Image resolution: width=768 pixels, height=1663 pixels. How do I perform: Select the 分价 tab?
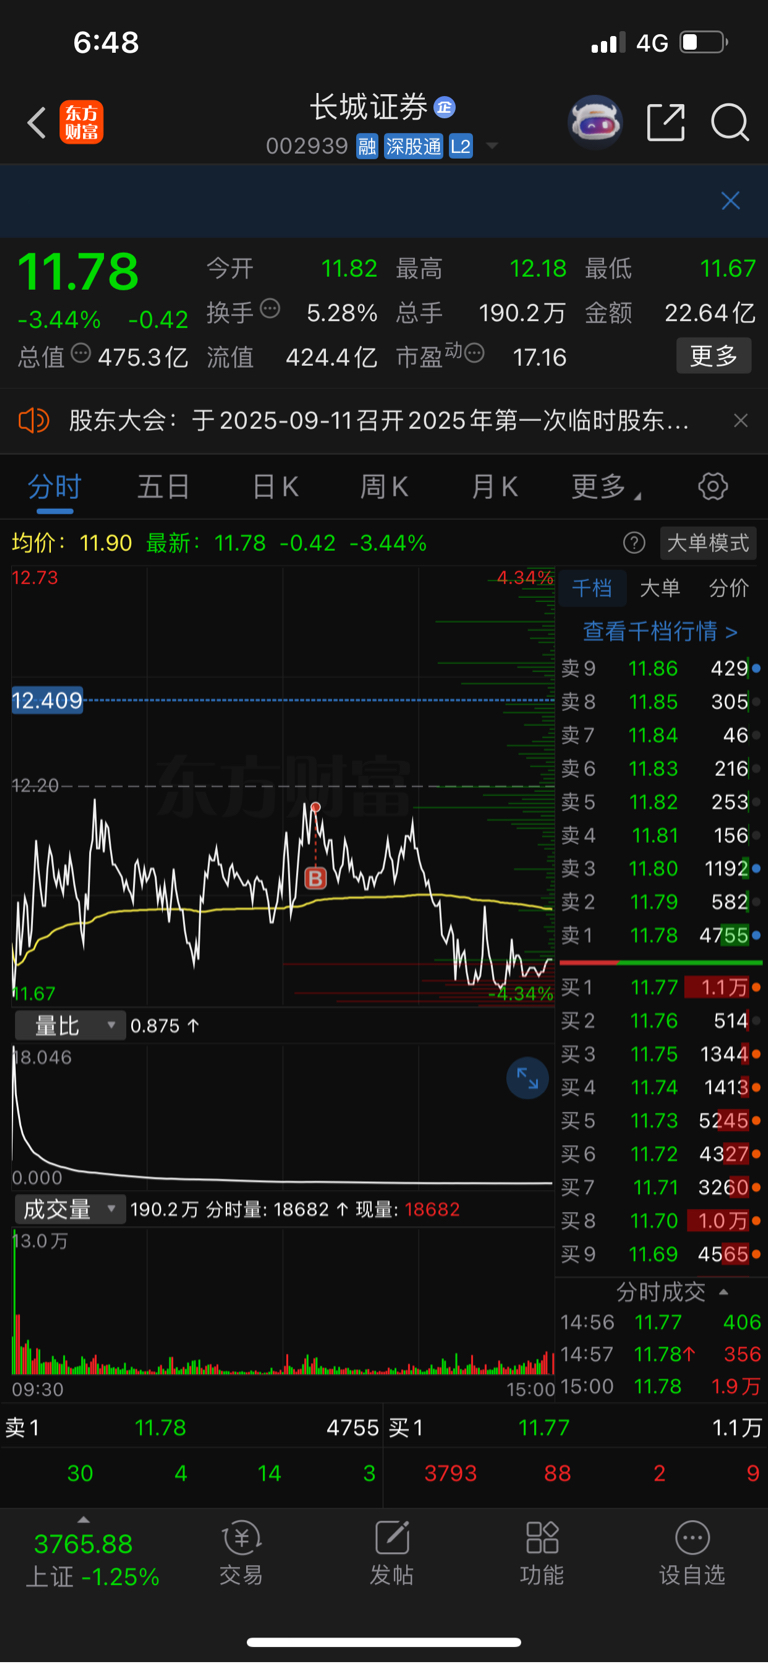tap(729, 588)
